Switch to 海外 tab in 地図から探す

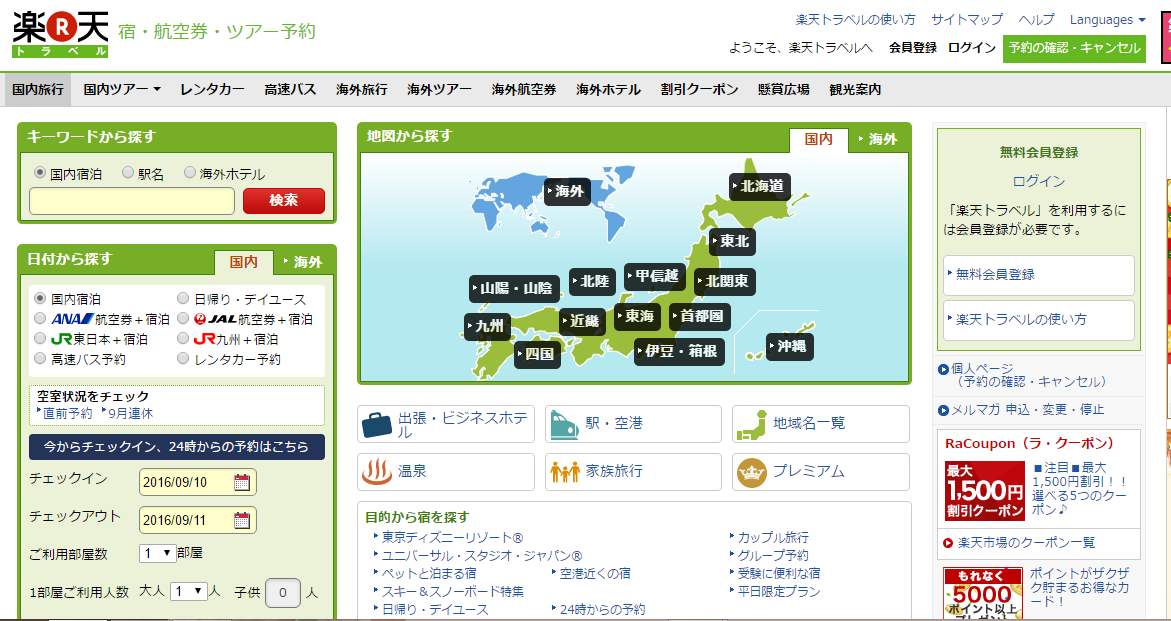point(879,140)
